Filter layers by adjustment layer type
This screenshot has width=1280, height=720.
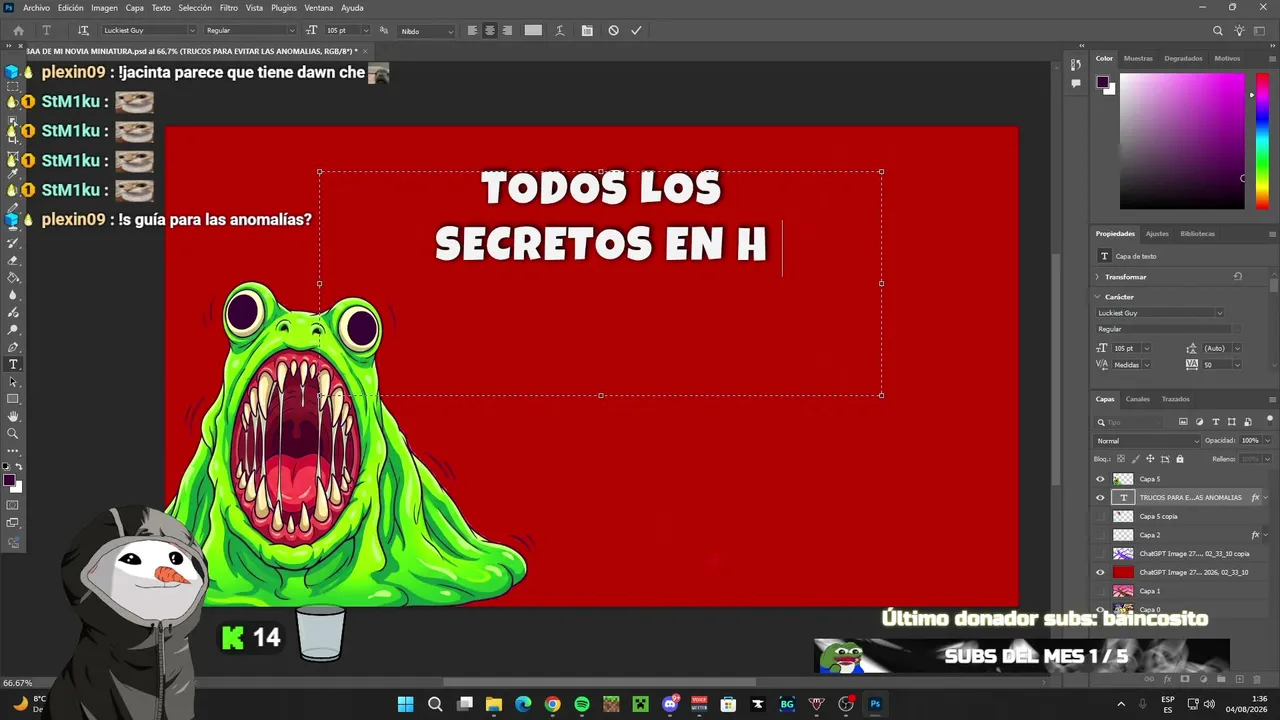[x=1199, y=422]
